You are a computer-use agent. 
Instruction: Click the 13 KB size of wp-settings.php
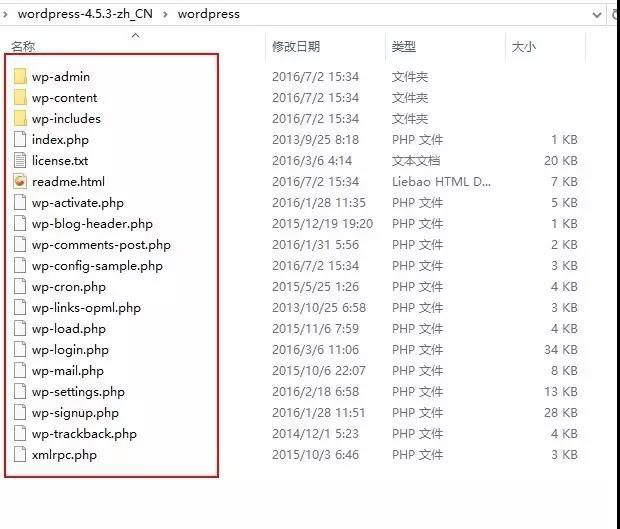pyautogui.click(x=561, y=391)
